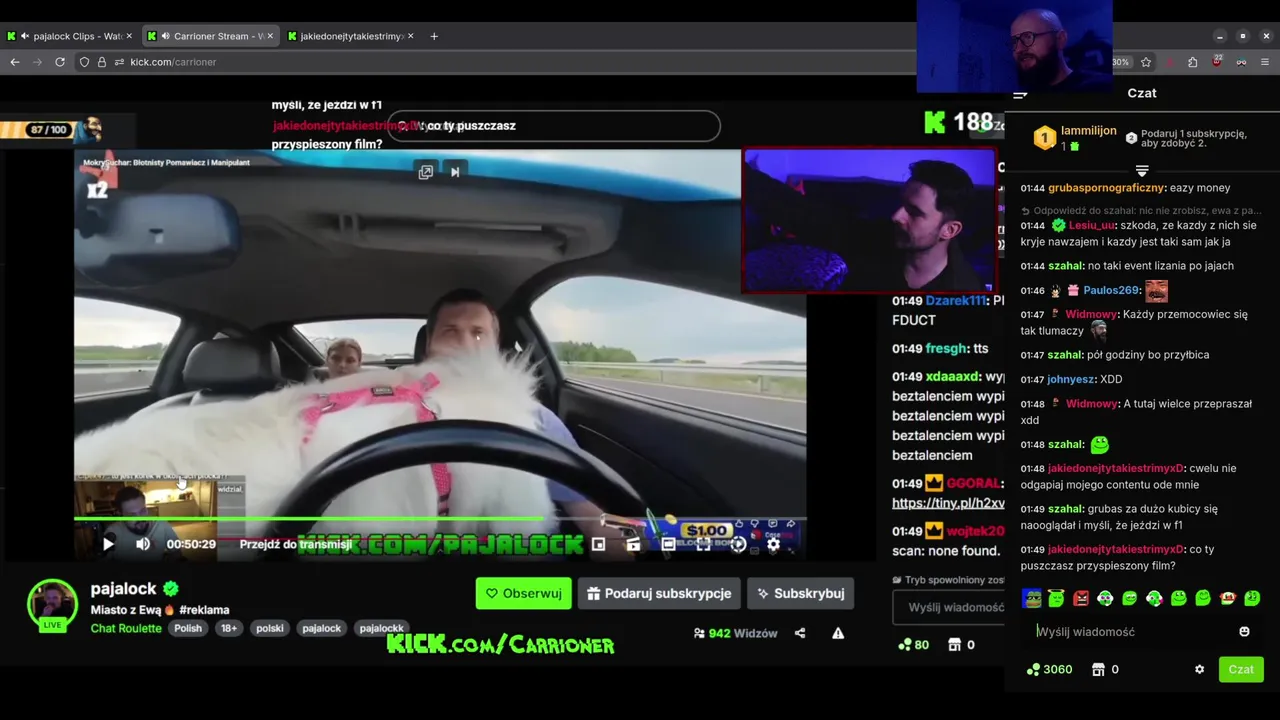Click the shield tracking protection icon
The width and height of the screenshot is (1280, 720).
point(84,62)
